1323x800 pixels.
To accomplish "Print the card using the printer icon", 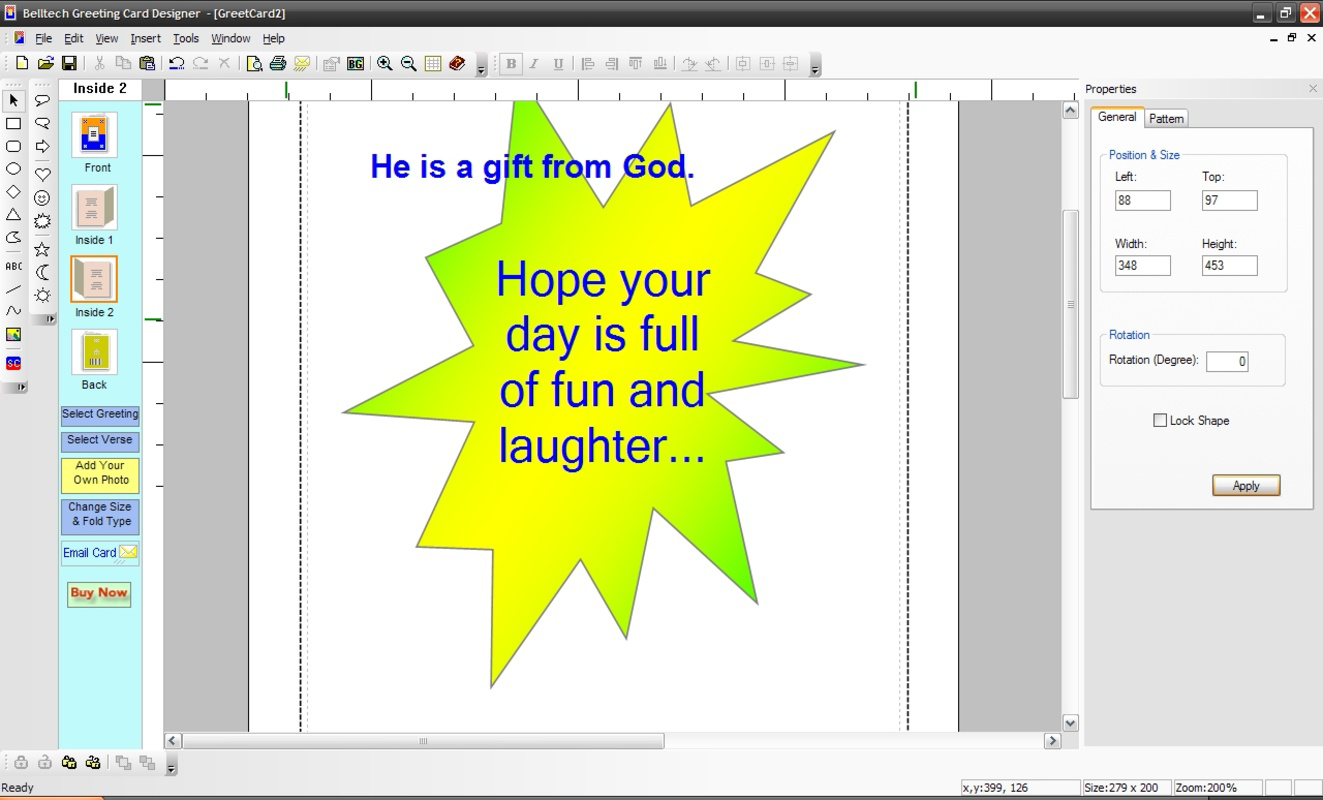I will tap(278, 63).
